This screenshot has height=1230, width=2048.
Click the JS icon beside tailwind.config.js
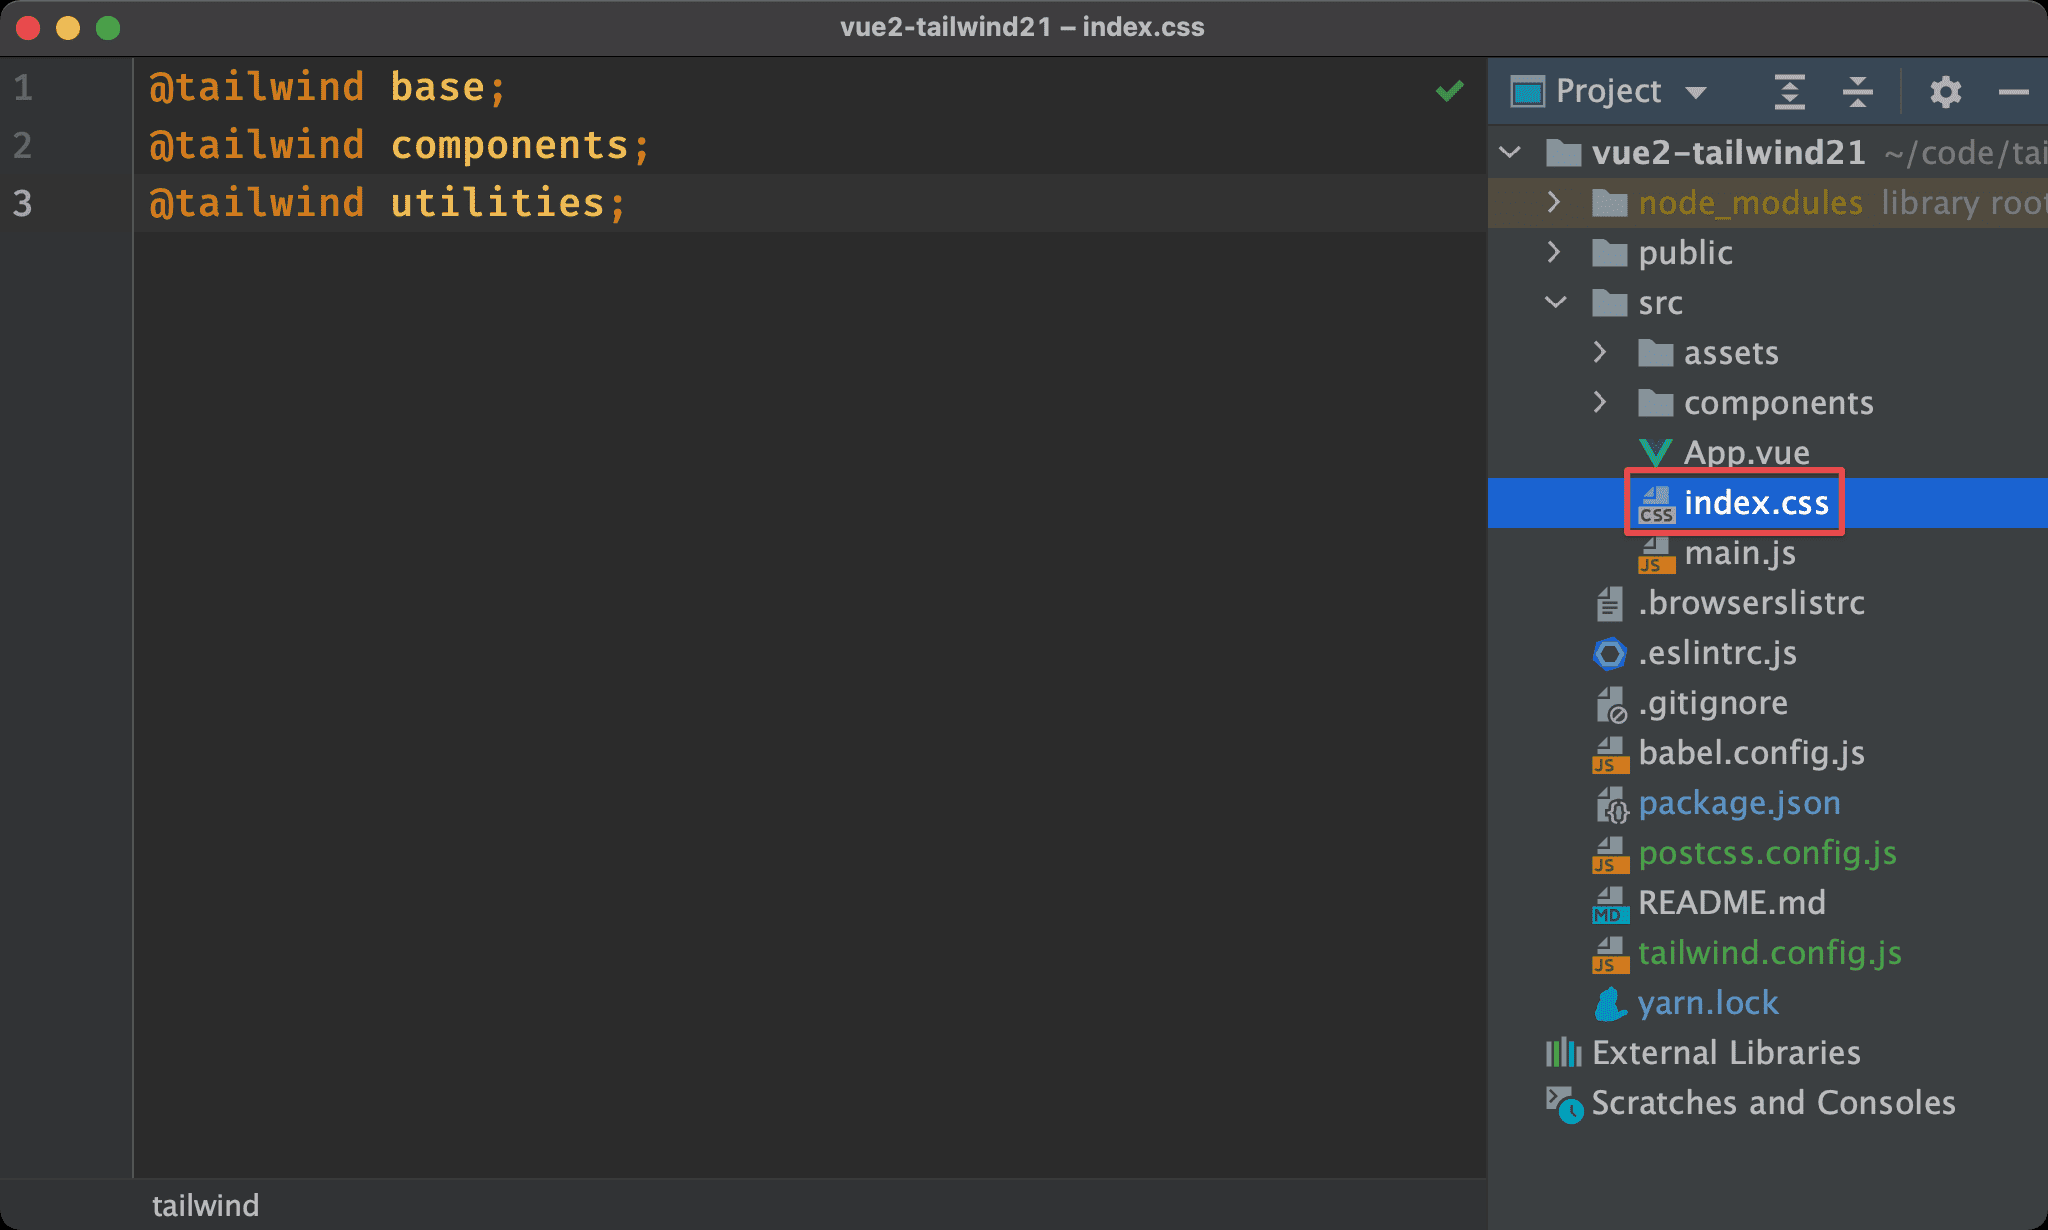tap(1610, 955)
